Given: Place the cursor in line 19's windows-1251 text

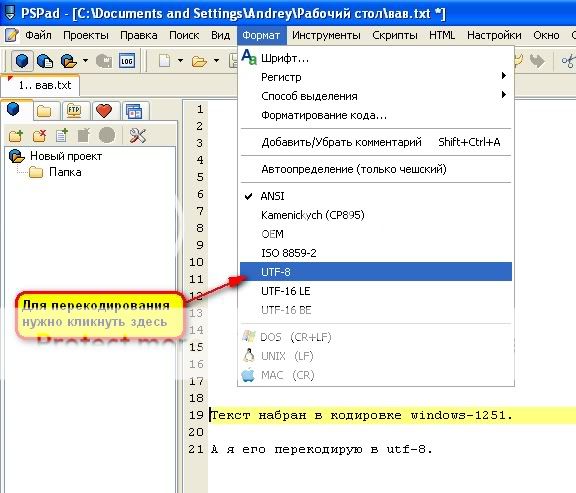Looking at the screenshot, I should coord(461,415).
